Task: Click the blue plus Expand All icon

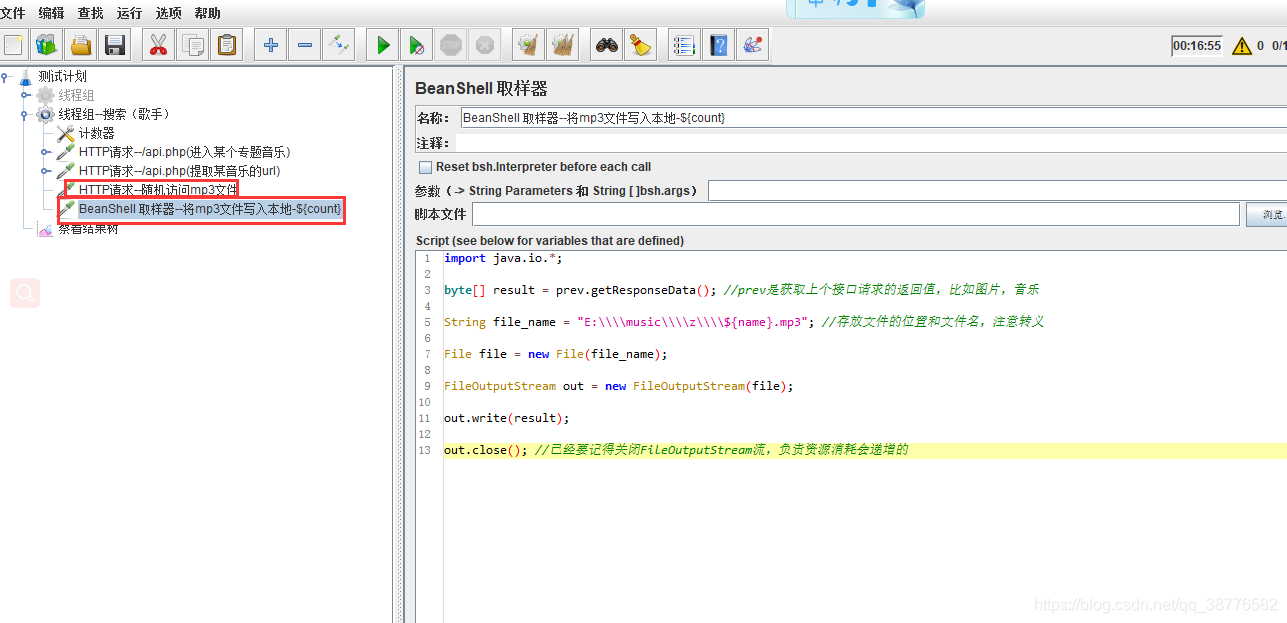Action: (270, 44)
